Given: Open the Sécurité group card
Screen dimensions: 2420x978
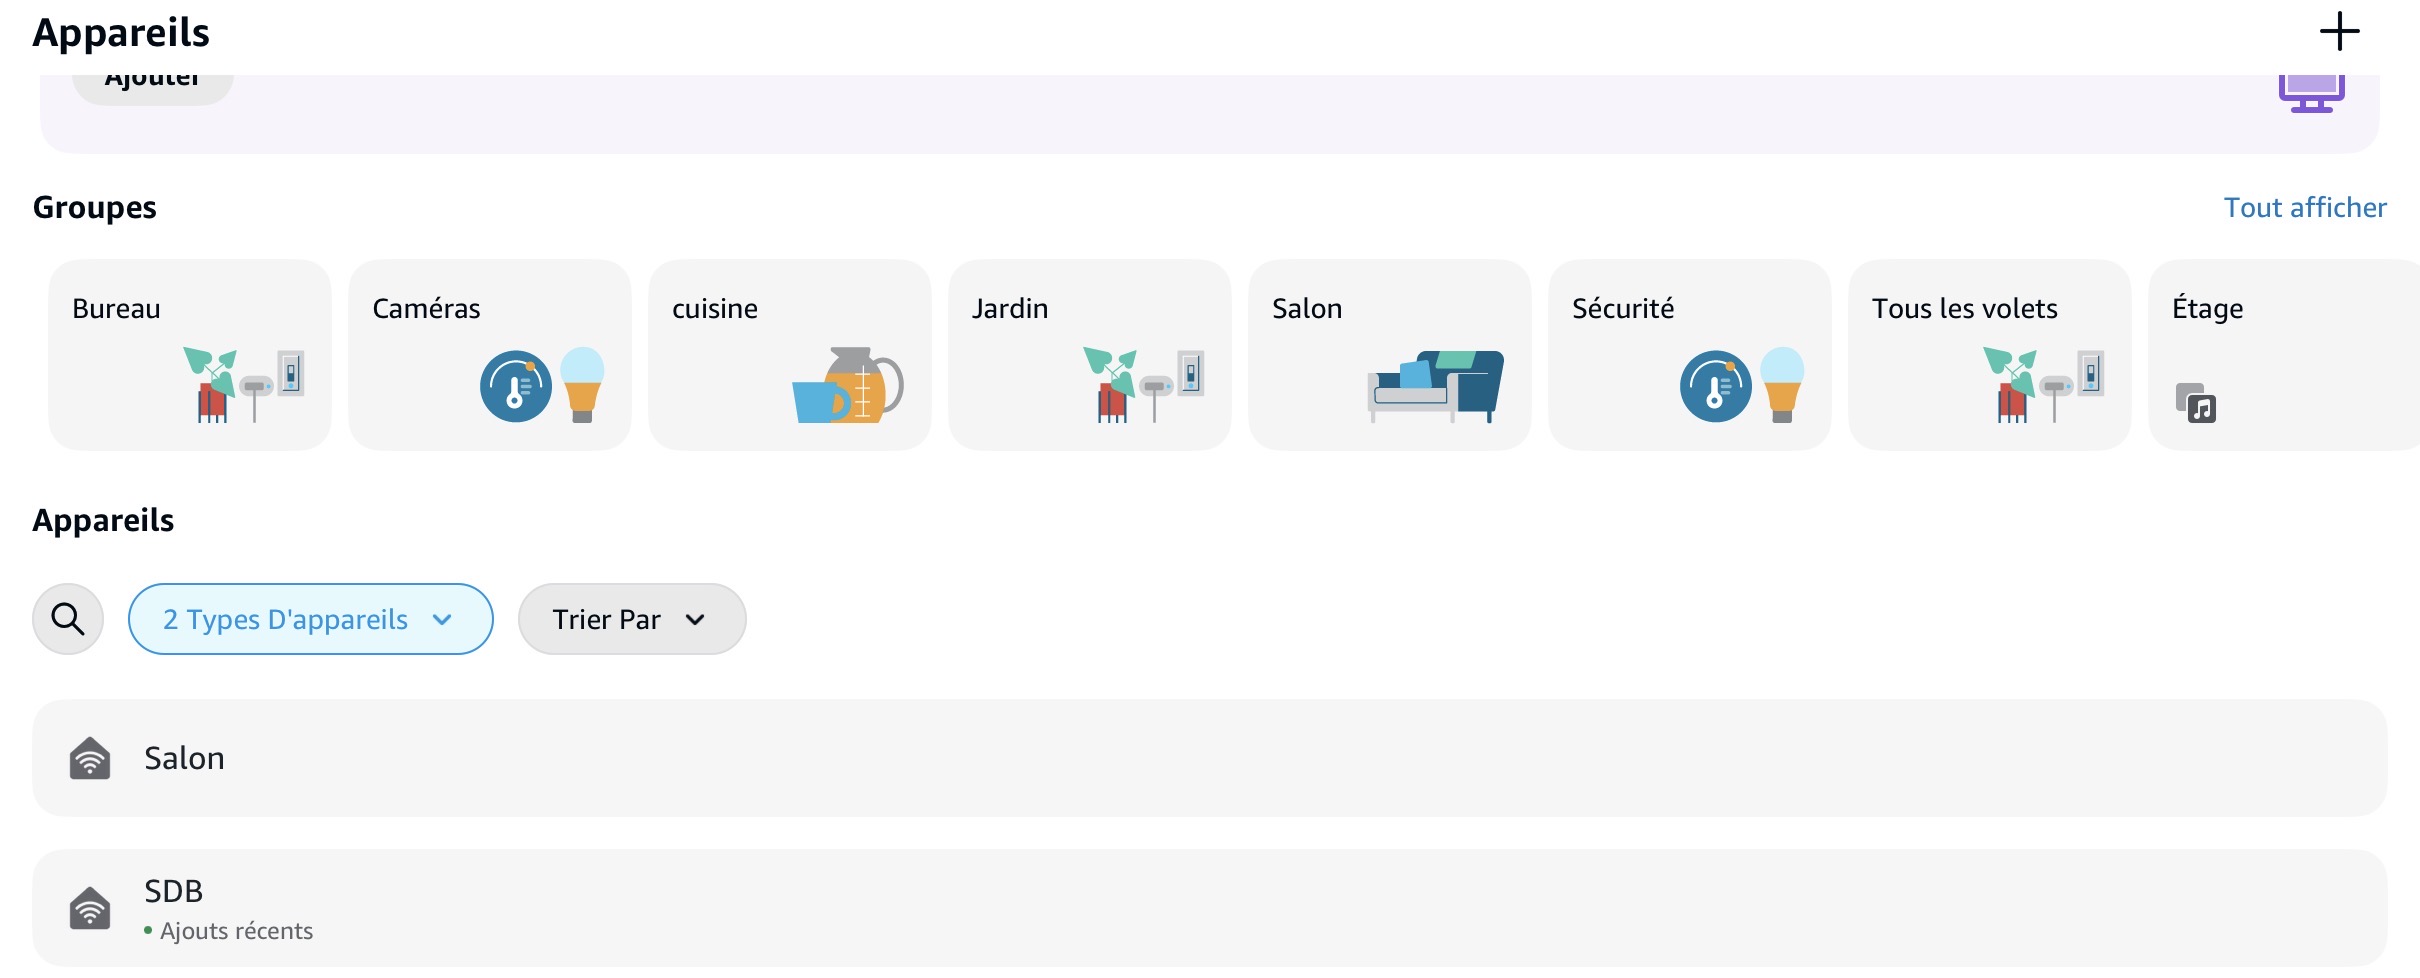Looking at the screenshot, I should (x=1689, y=355).
